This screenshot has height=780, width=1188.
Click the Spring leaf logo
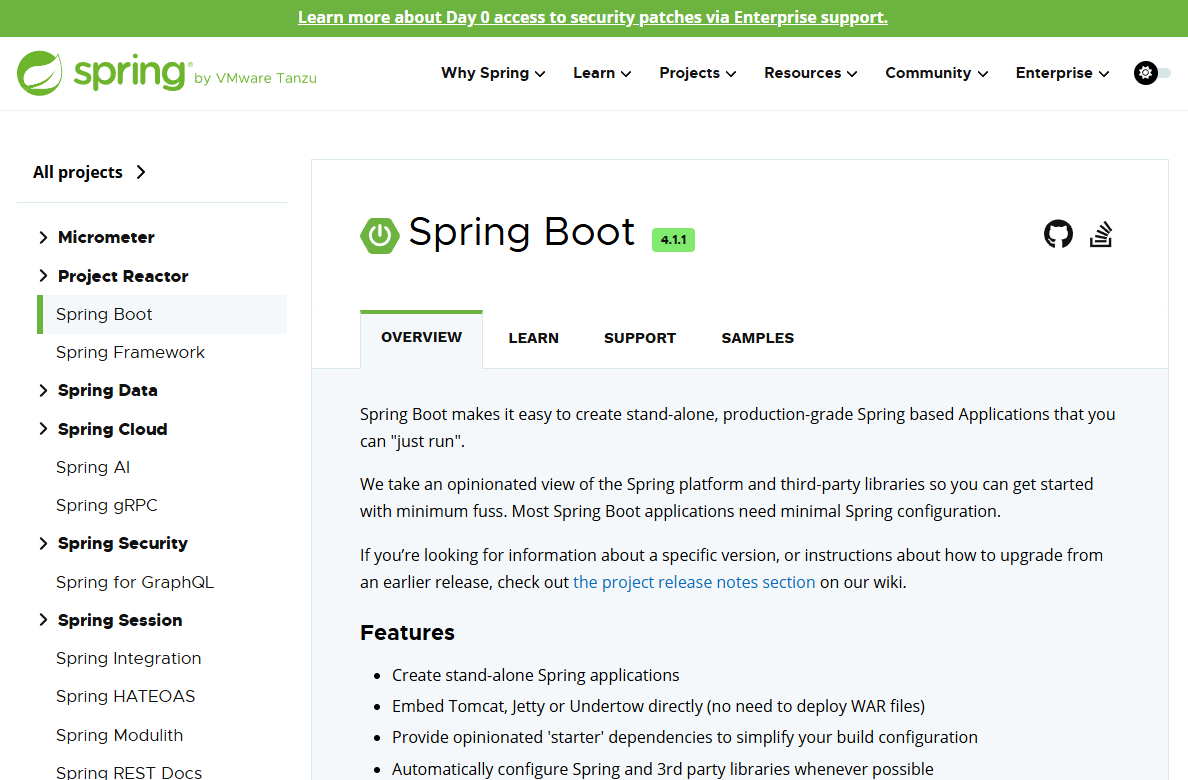click(39, 73)
